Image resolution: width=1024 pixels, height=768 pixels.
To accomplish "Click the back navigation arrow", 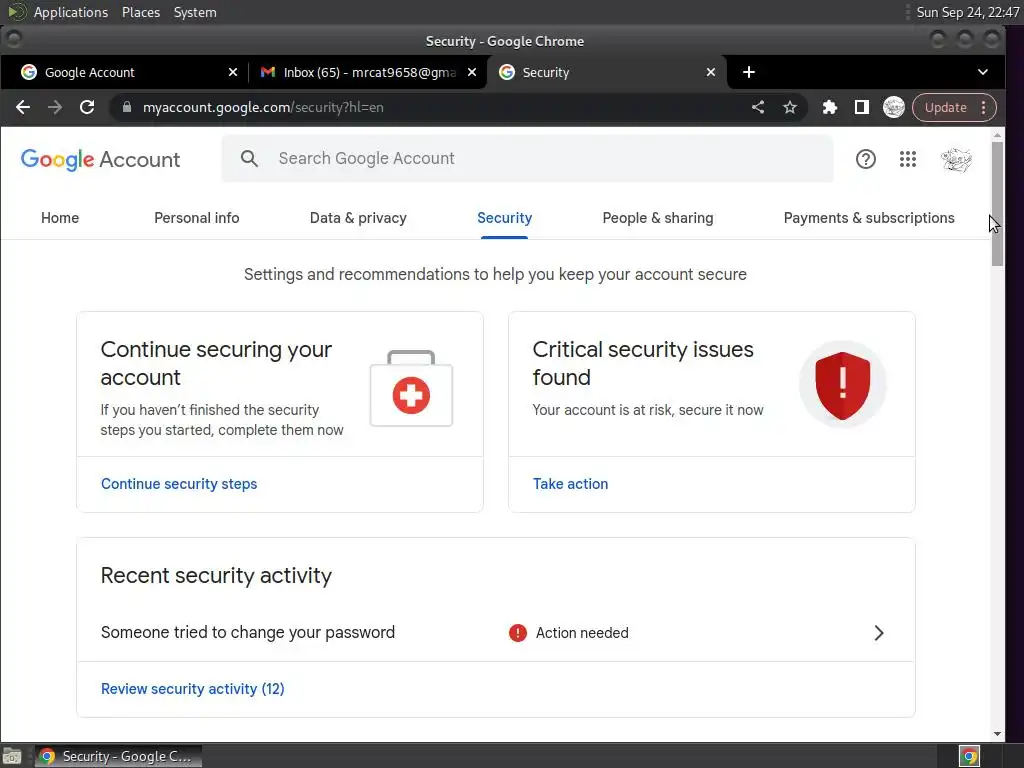I will click(23, 107).
